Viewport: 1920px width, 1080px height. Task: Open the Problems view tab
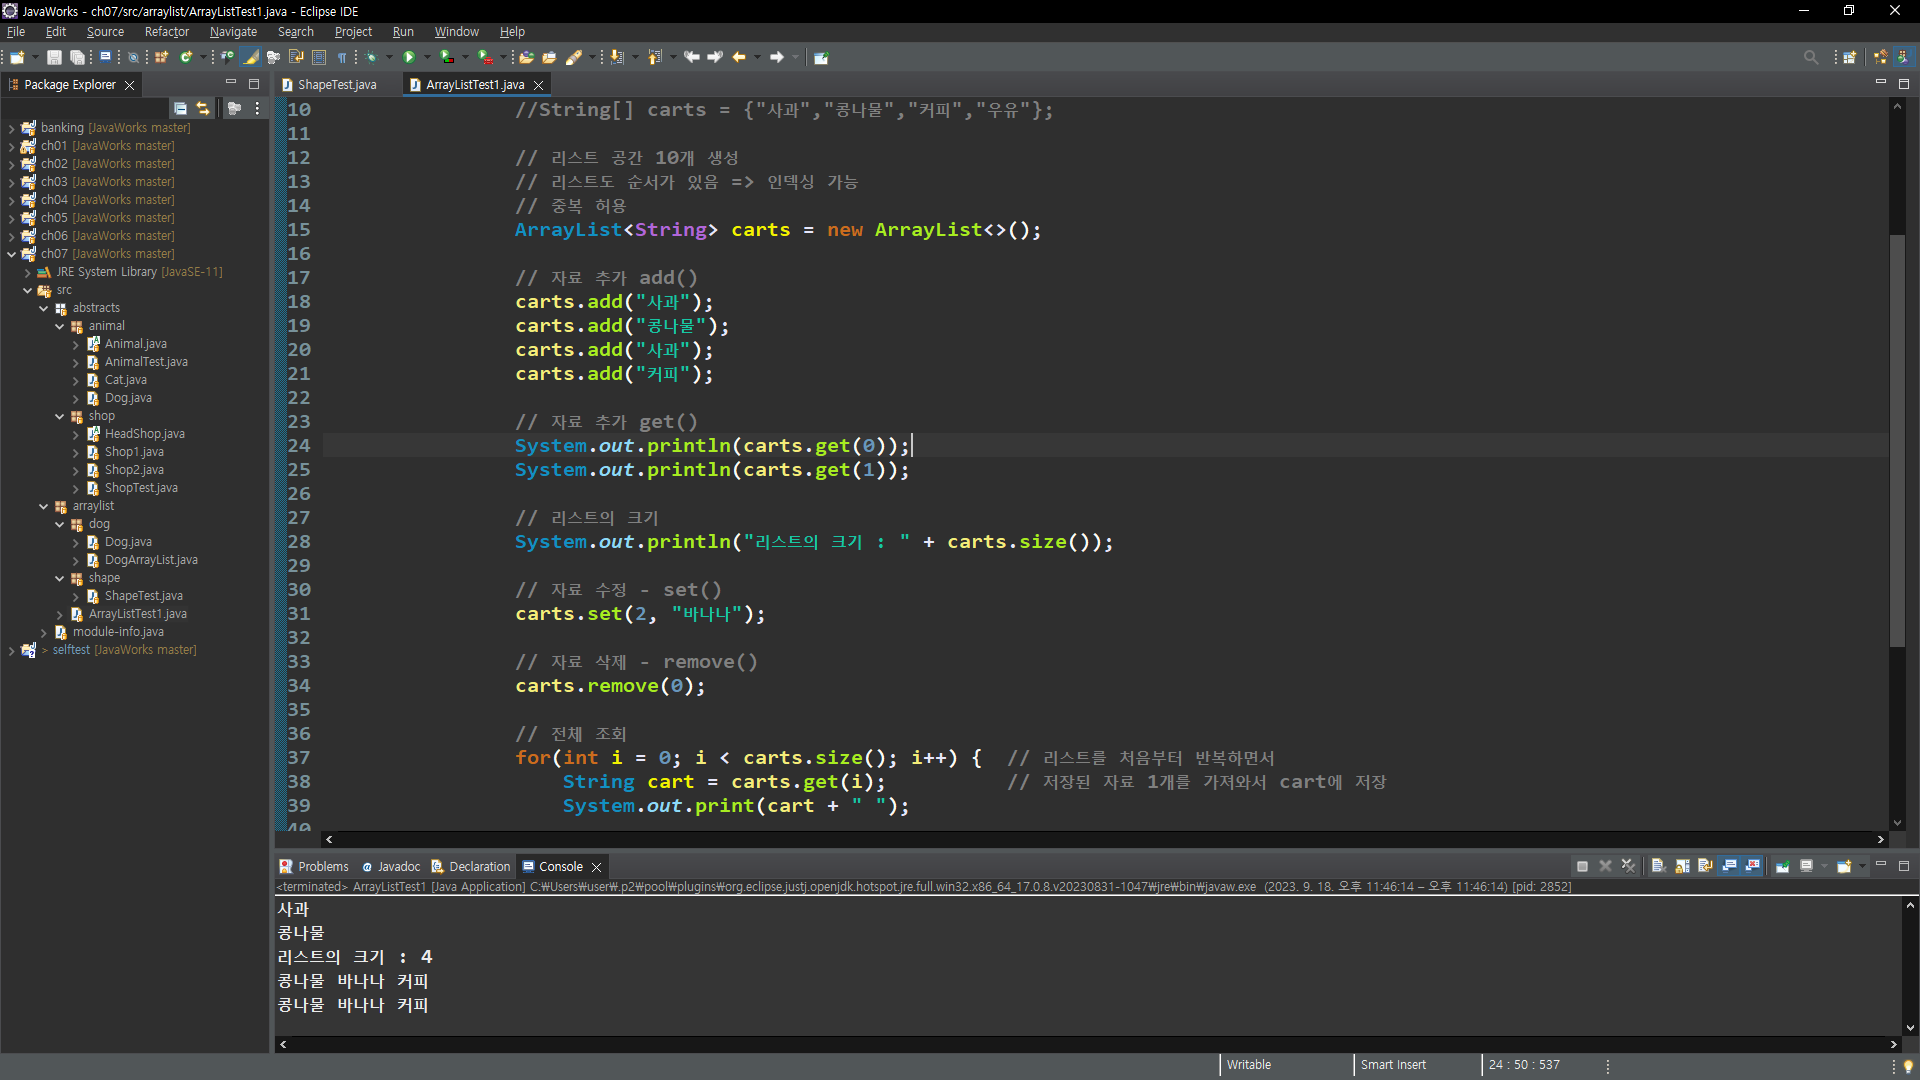[x=322, y=866]
